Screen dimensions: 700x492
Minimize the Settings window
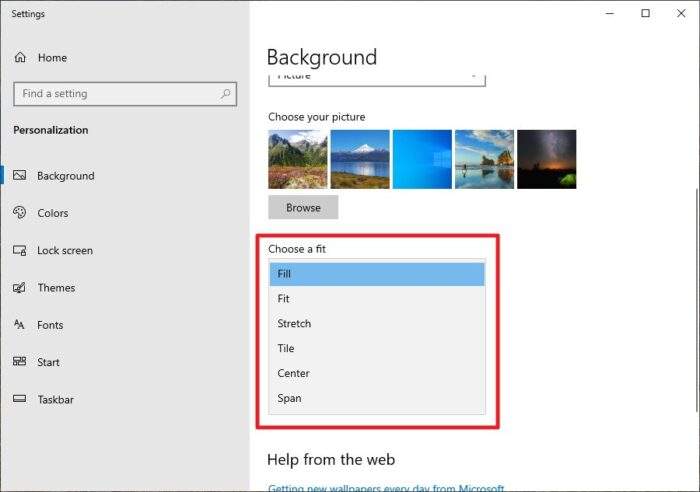610,13
